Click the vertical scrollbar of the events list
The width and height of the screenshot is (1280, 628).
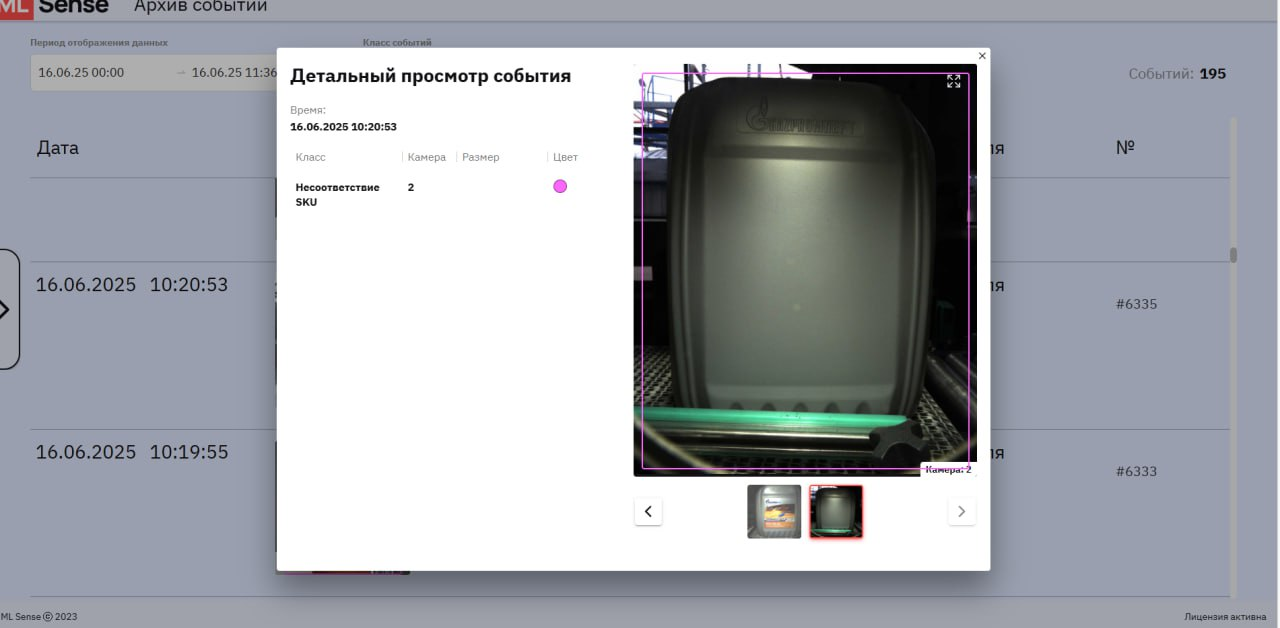click(1234, 255)
